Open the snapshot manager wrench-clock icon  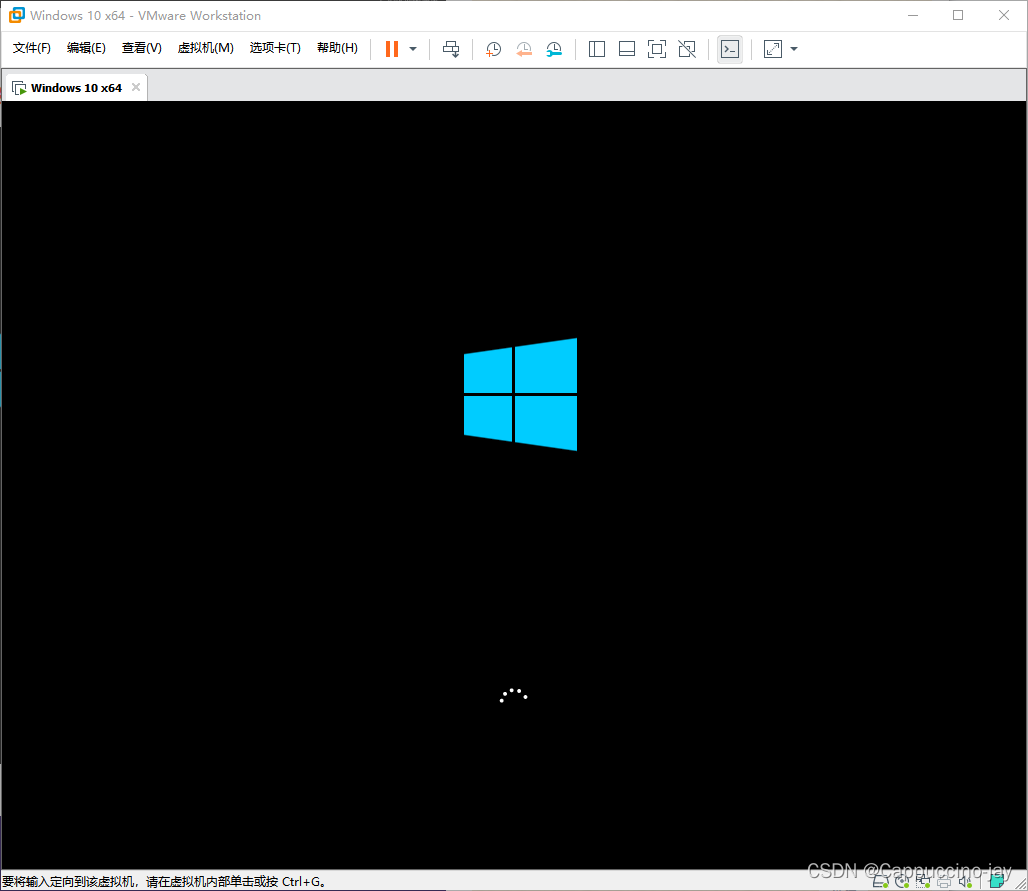pos(554,49)
